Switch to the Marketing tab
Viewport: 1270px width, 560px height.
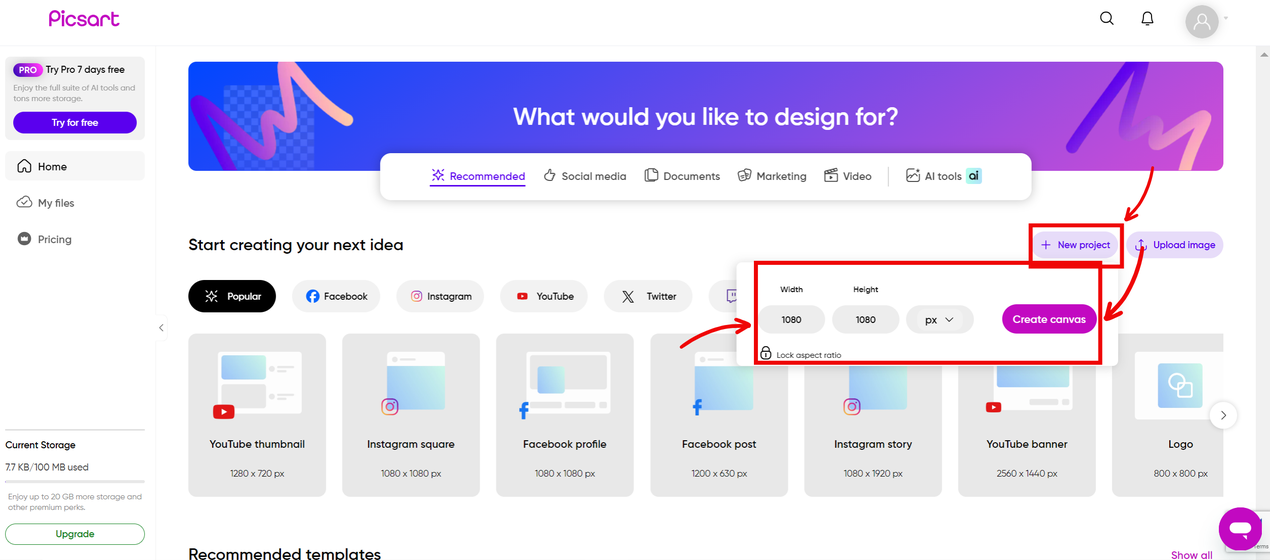(772, 176)
